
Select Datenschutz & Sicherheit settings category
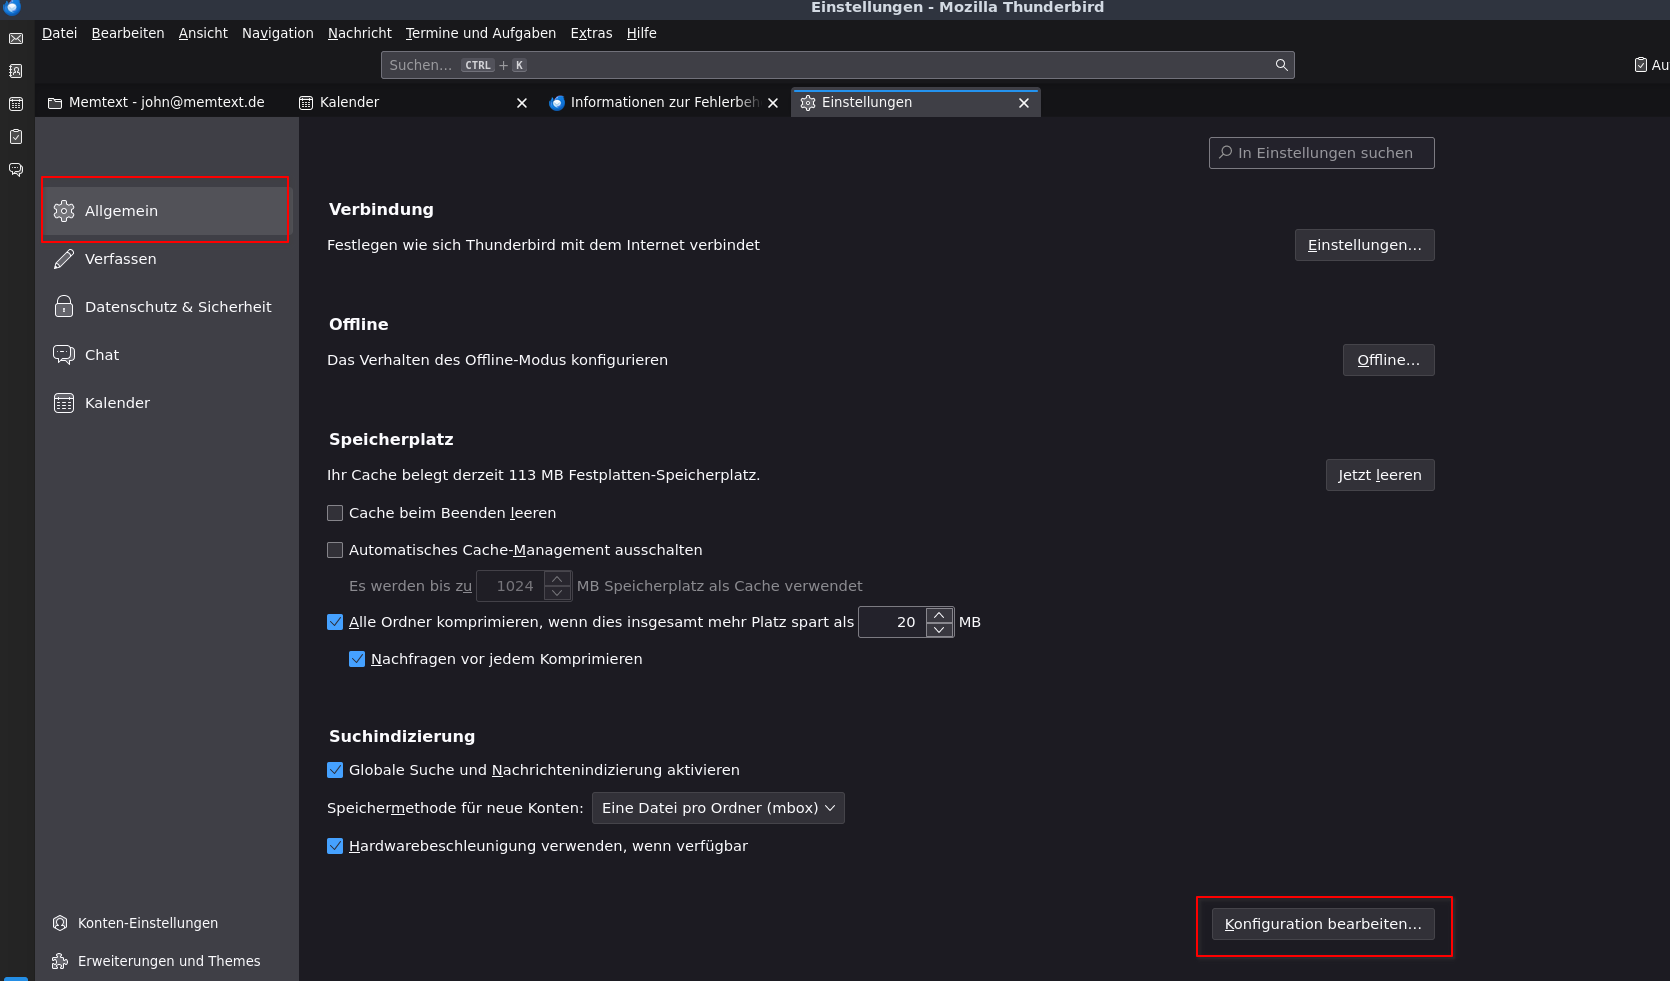165,307
